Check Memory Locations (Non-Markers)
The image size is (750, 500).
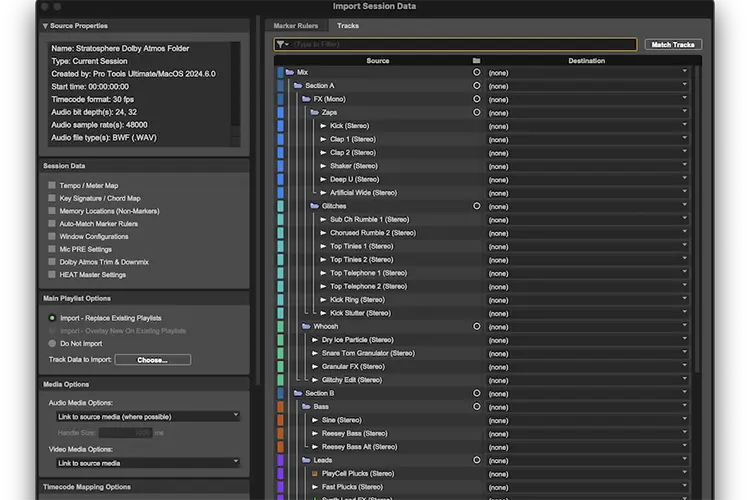(x=52, y=211)
